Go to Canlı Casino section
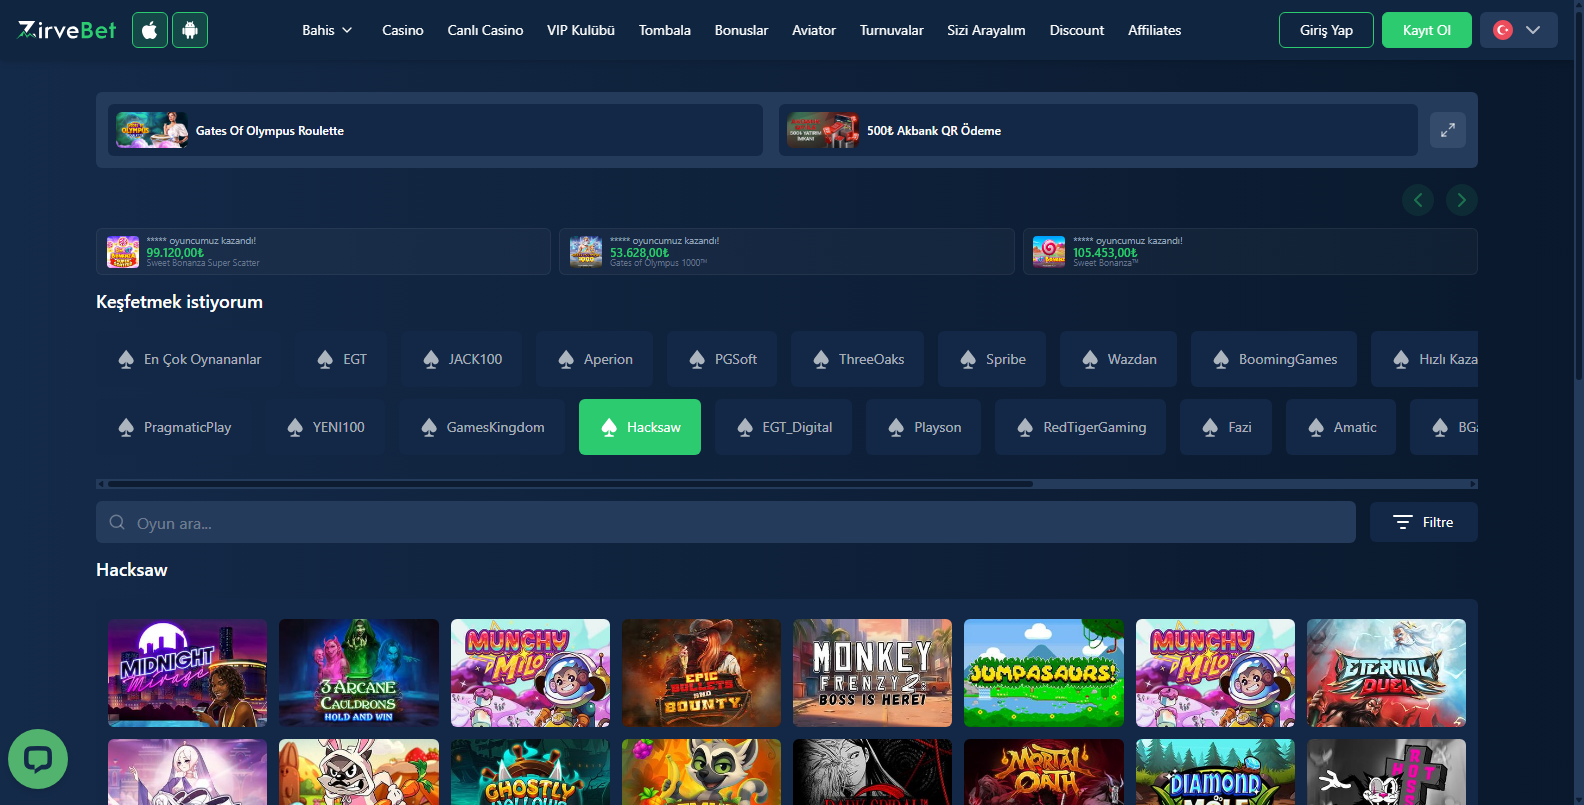The height and width of the screenshot is (805, 1584). tap(485, 30)
